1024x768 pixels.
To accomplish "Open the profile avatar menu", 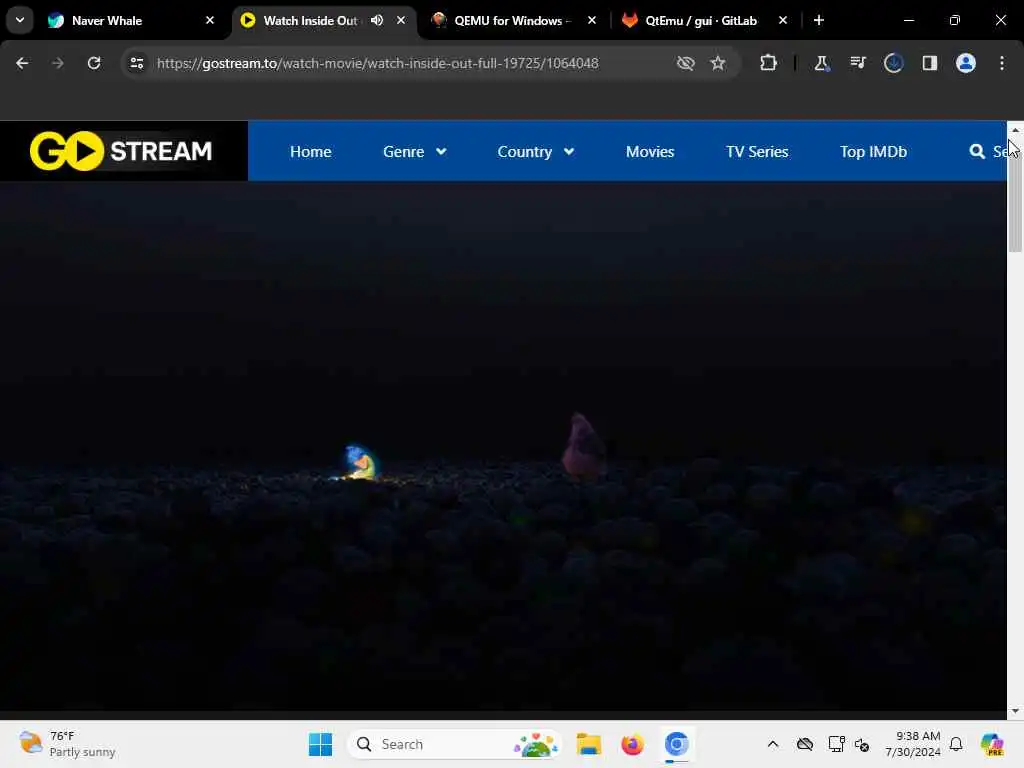I will click(x=965, y=63).
